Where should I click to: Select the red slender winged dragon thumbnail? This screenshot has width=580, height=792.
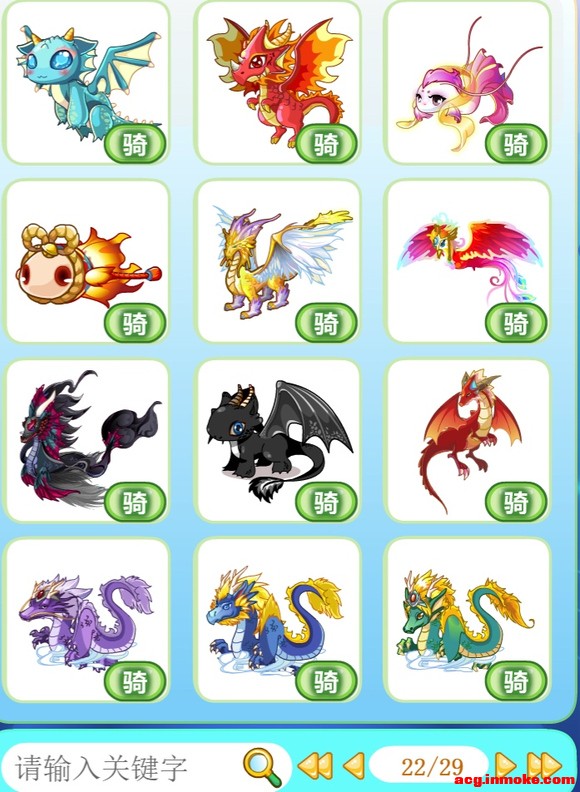click(x=467, y=440)
